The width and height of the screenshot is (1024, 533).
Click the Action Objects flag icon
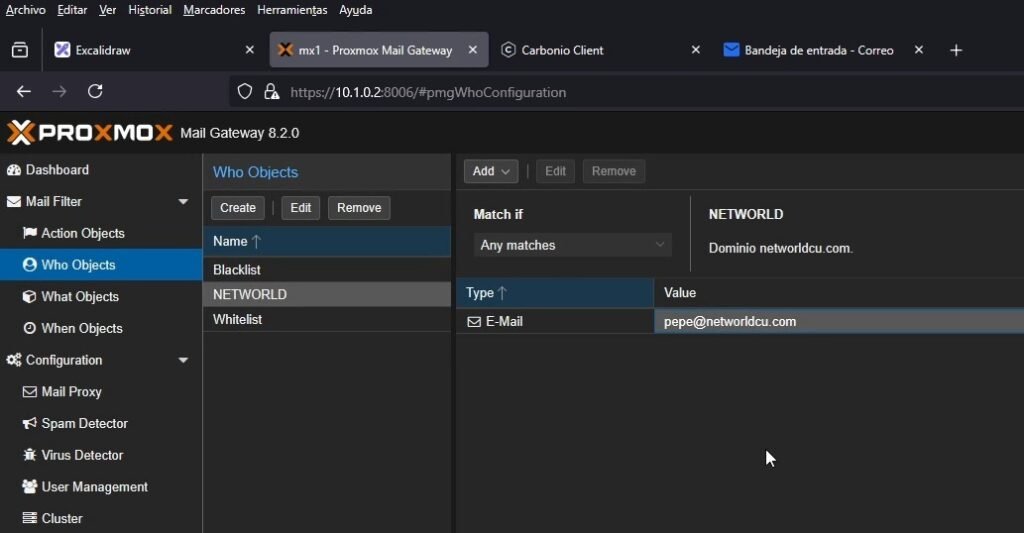pyautogui.click(x=29, y=233)
